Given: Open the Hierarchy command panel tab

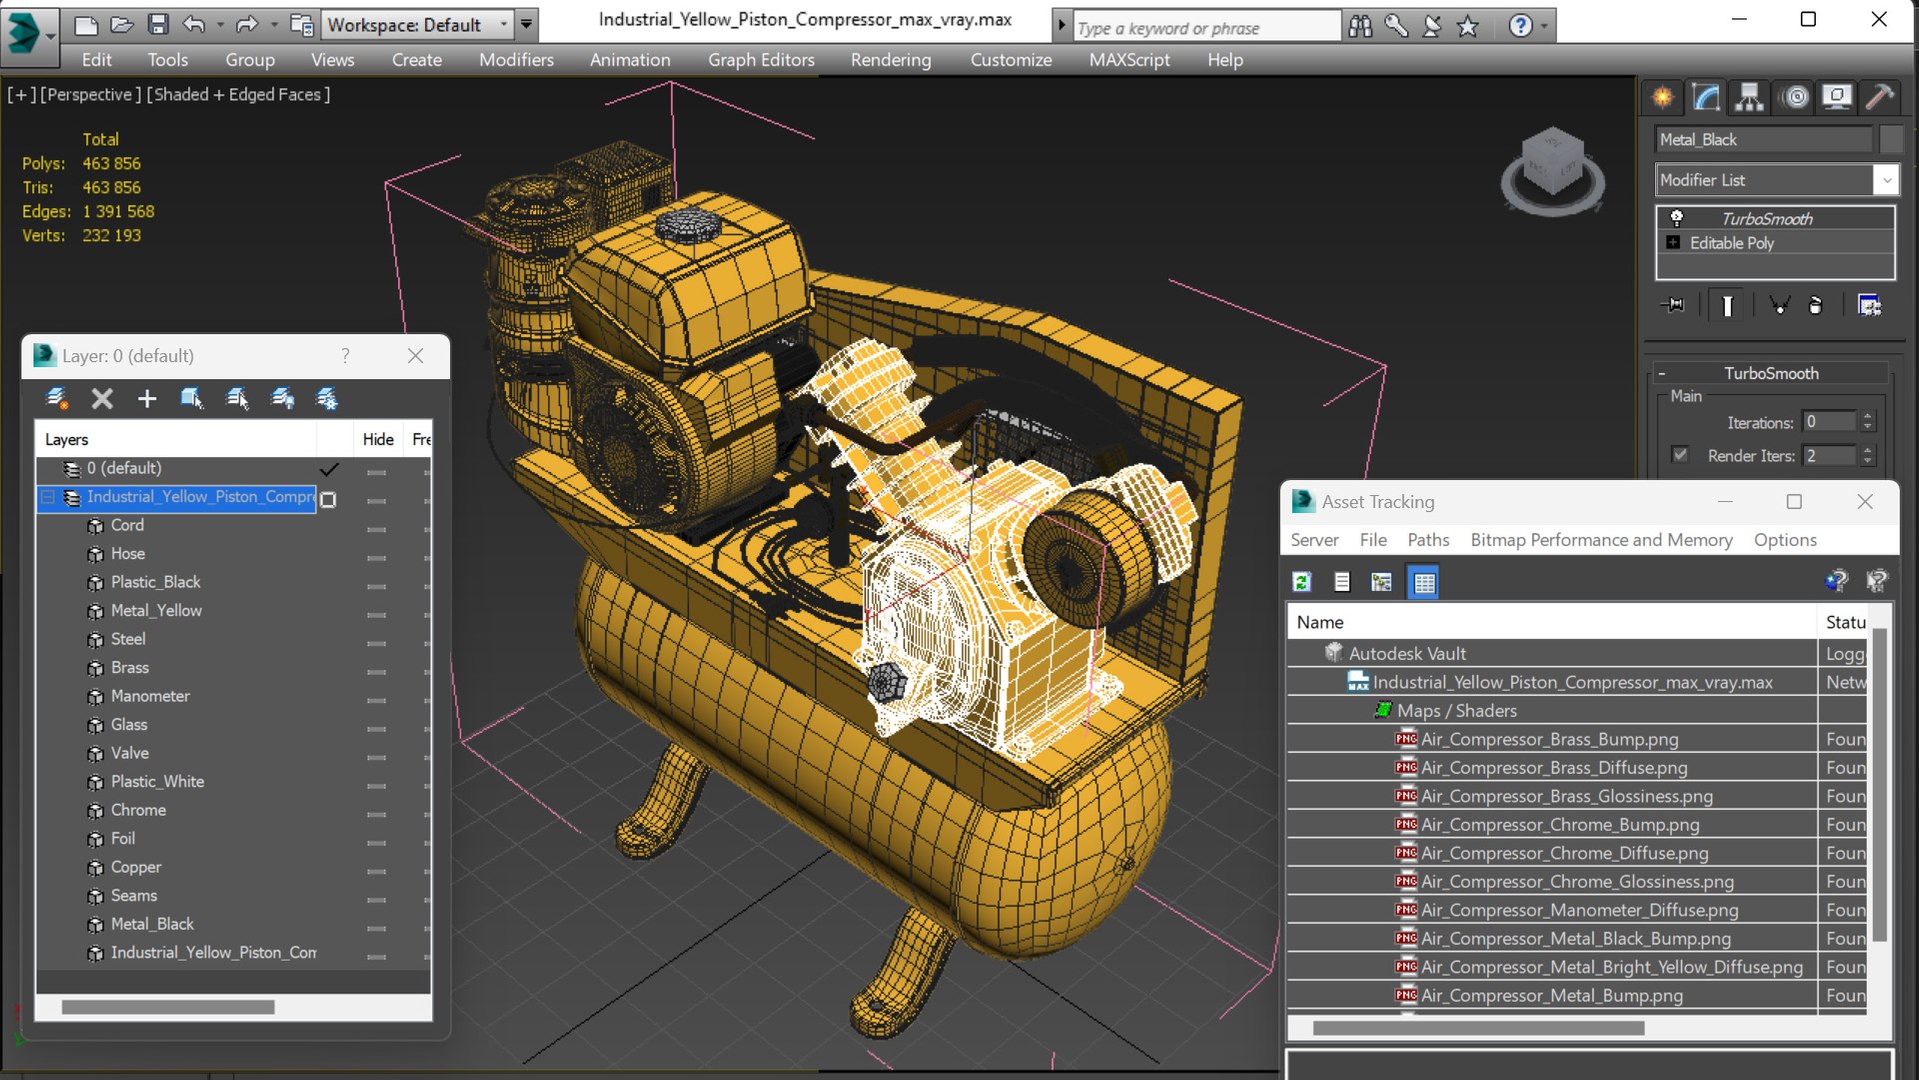Looking at the screenshot, I should (x=1749, y=97).
